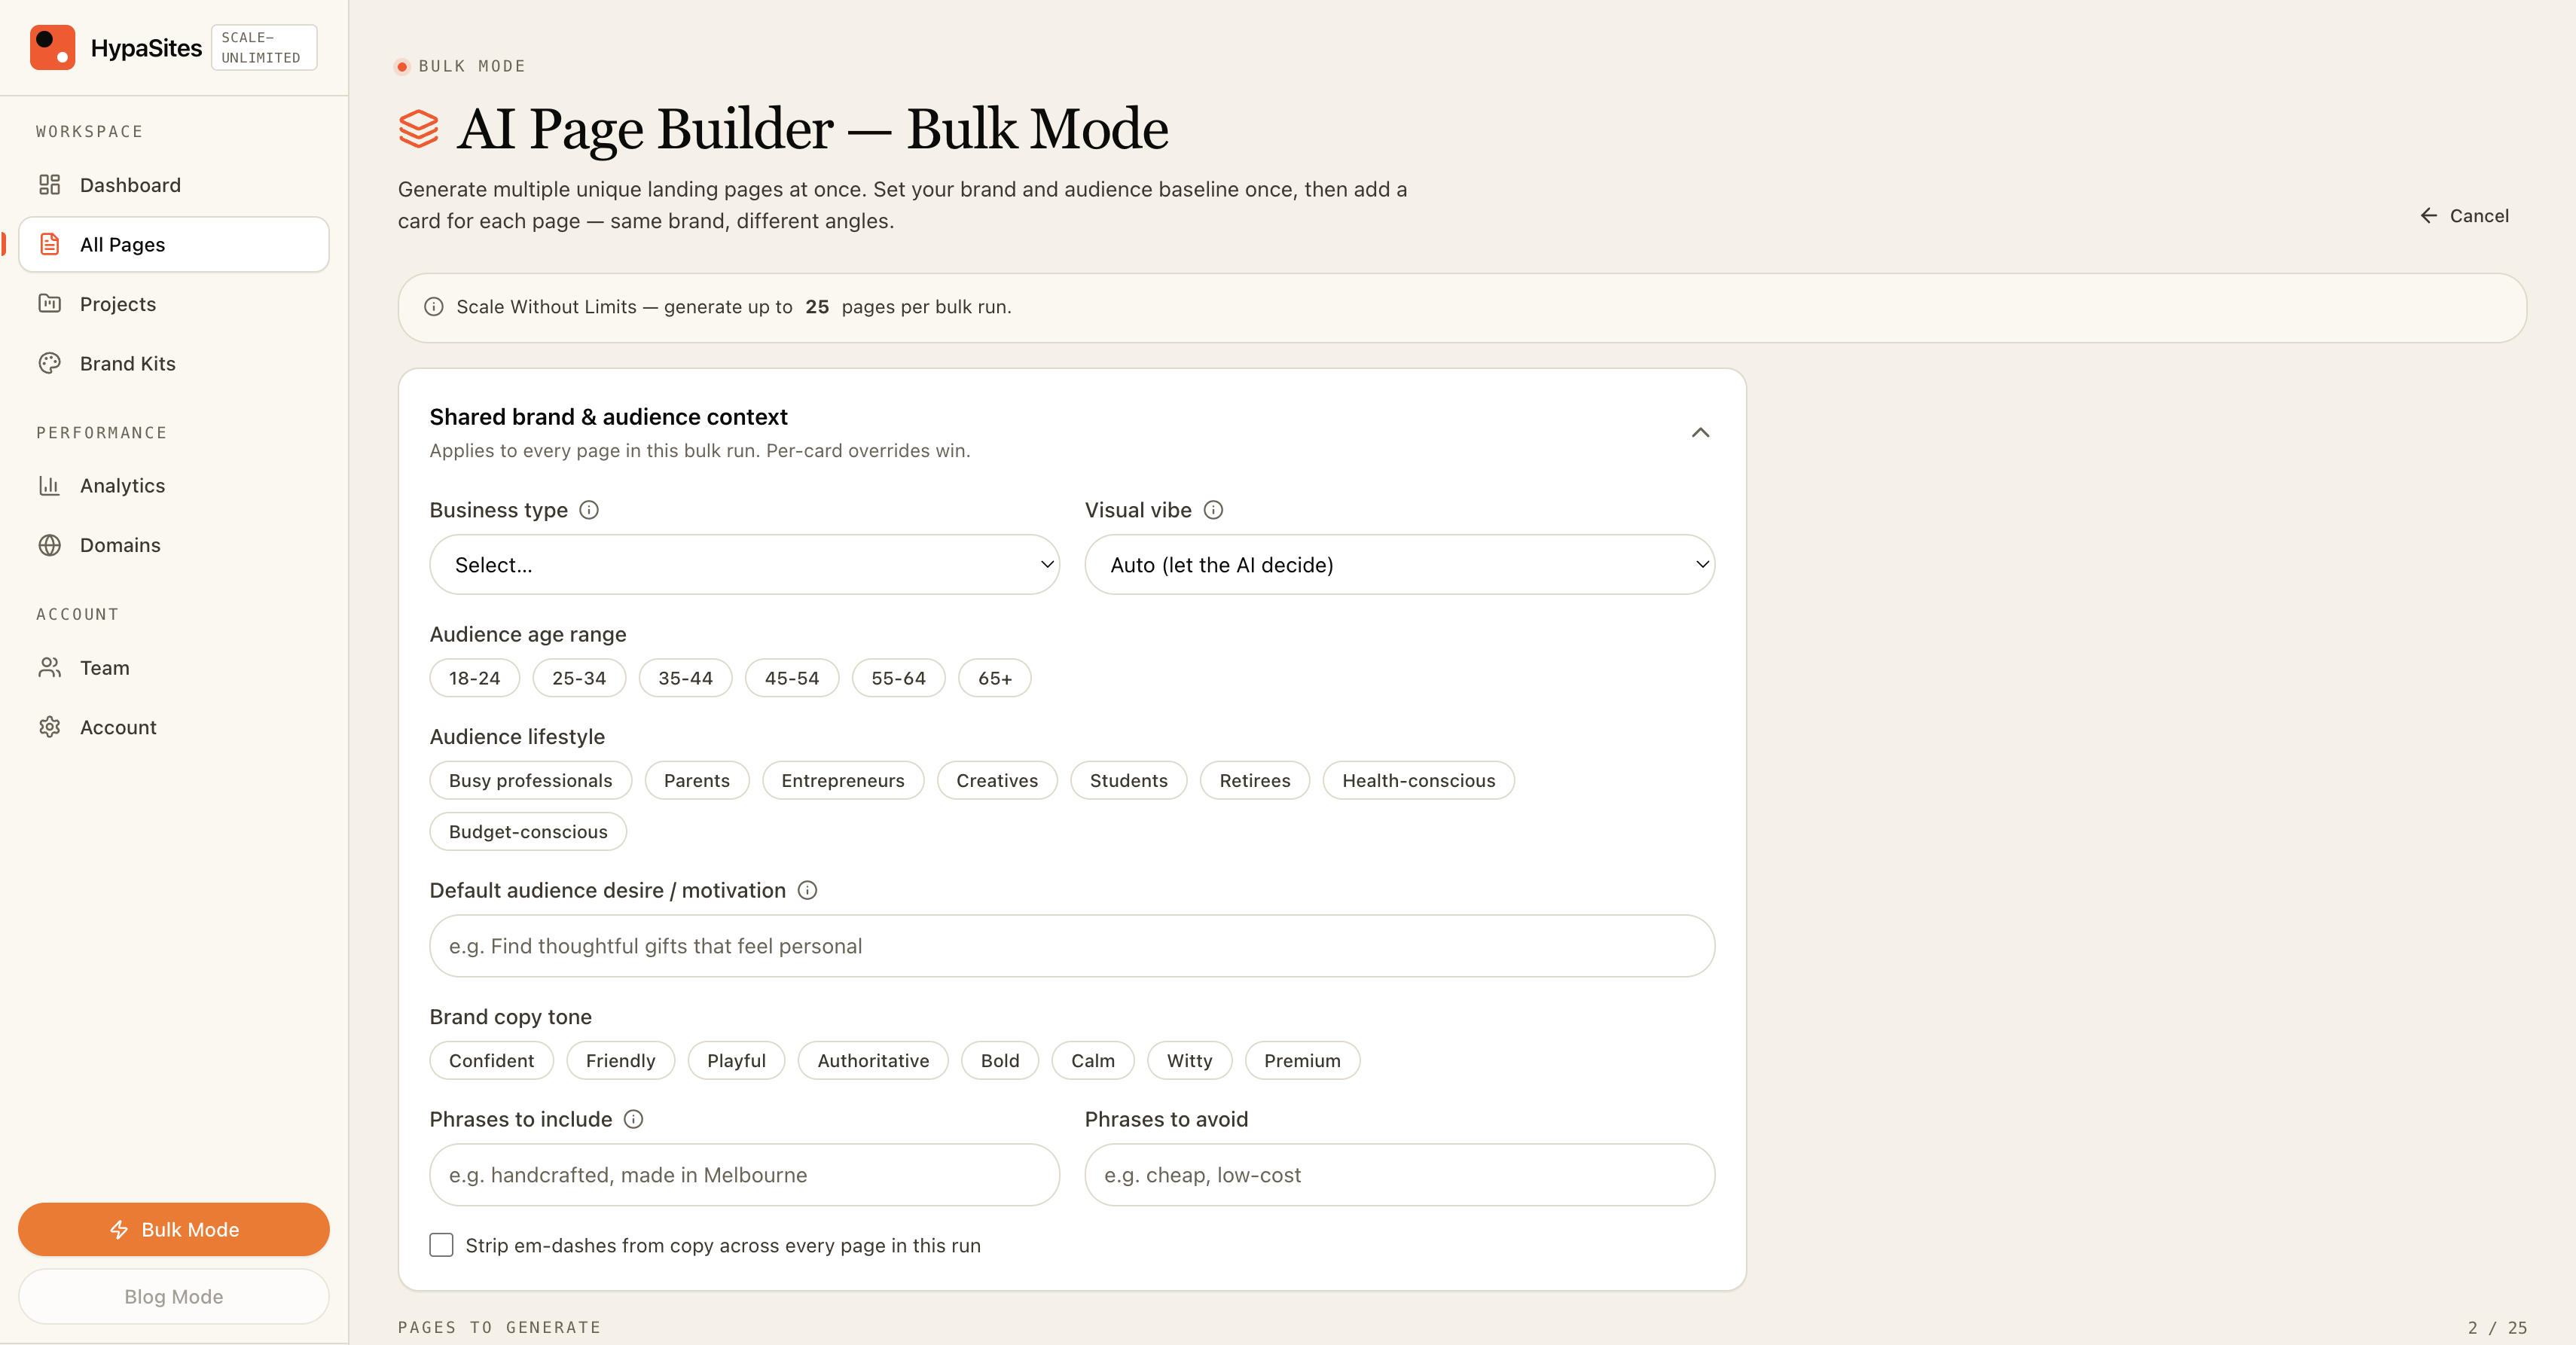Open Account settings in sidebar
The height and width of the screenshot is (1345, 2576).
coord(173,727)
